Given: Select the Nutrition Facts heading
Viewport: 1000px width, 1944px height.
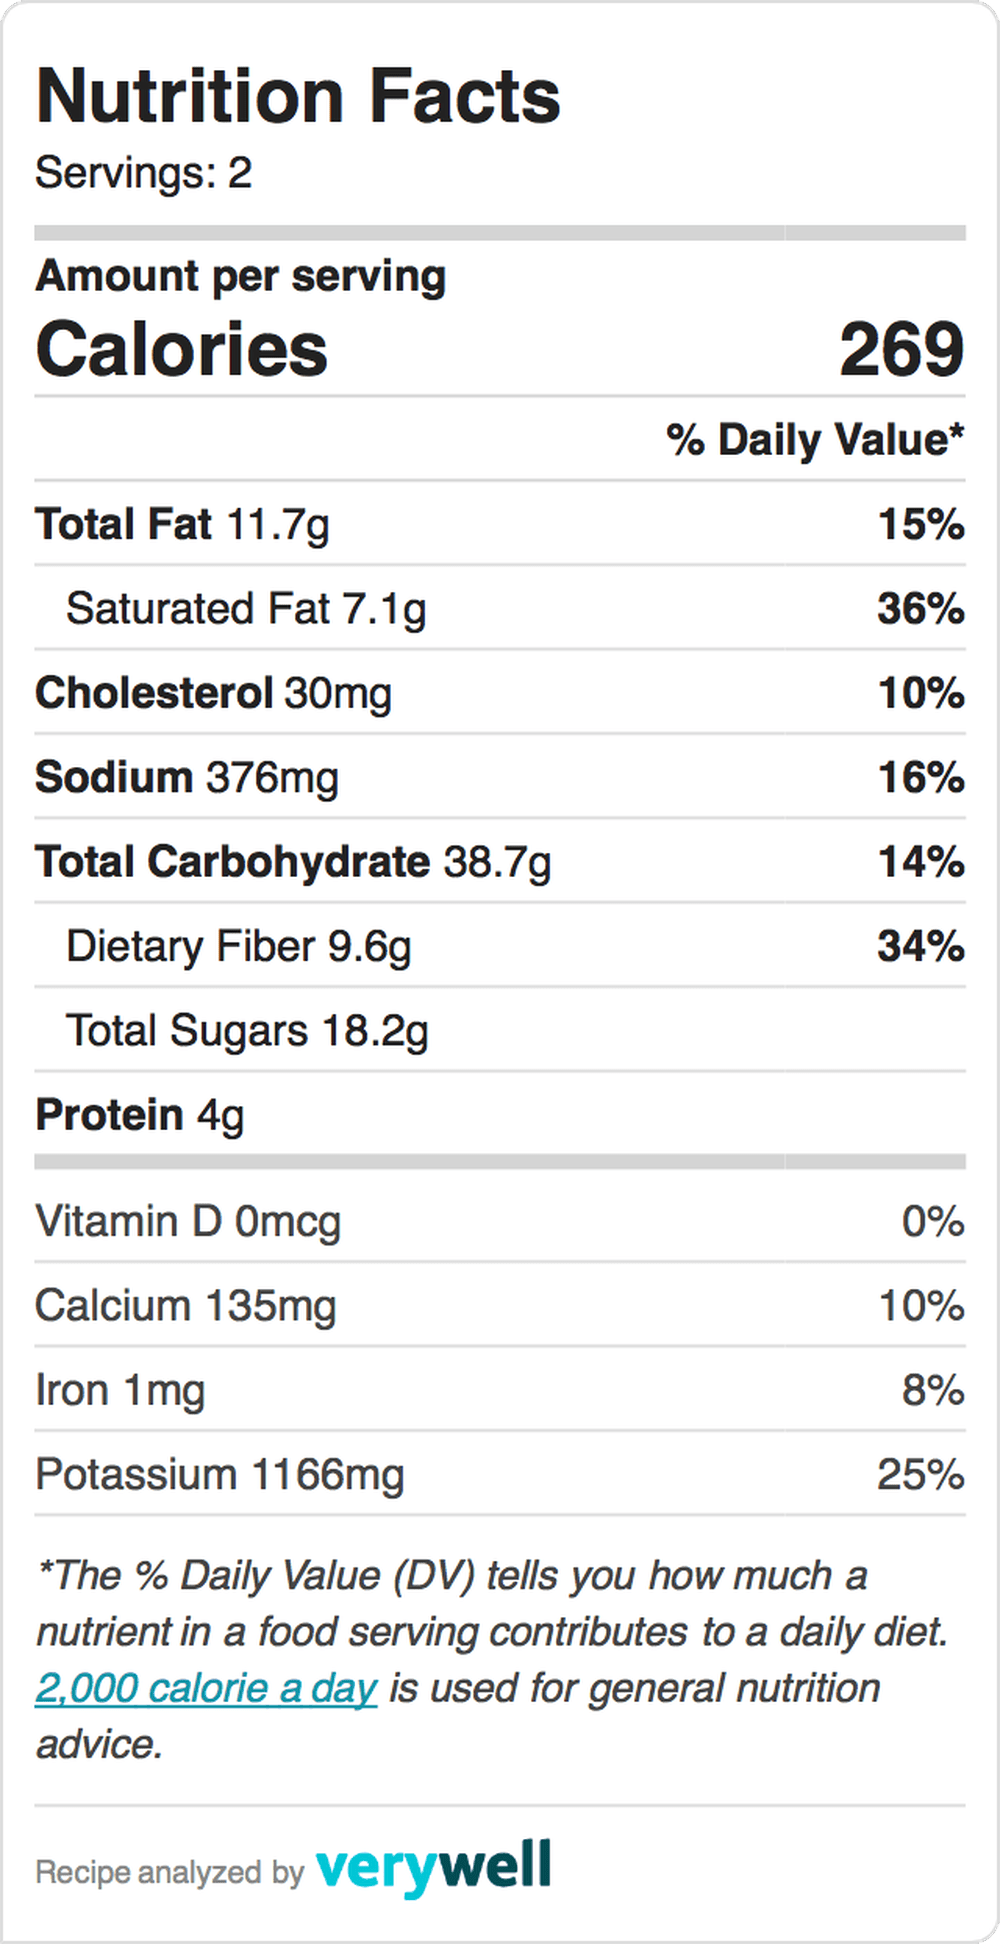Looking at the screenshot, I should click(x=298, y=96).
